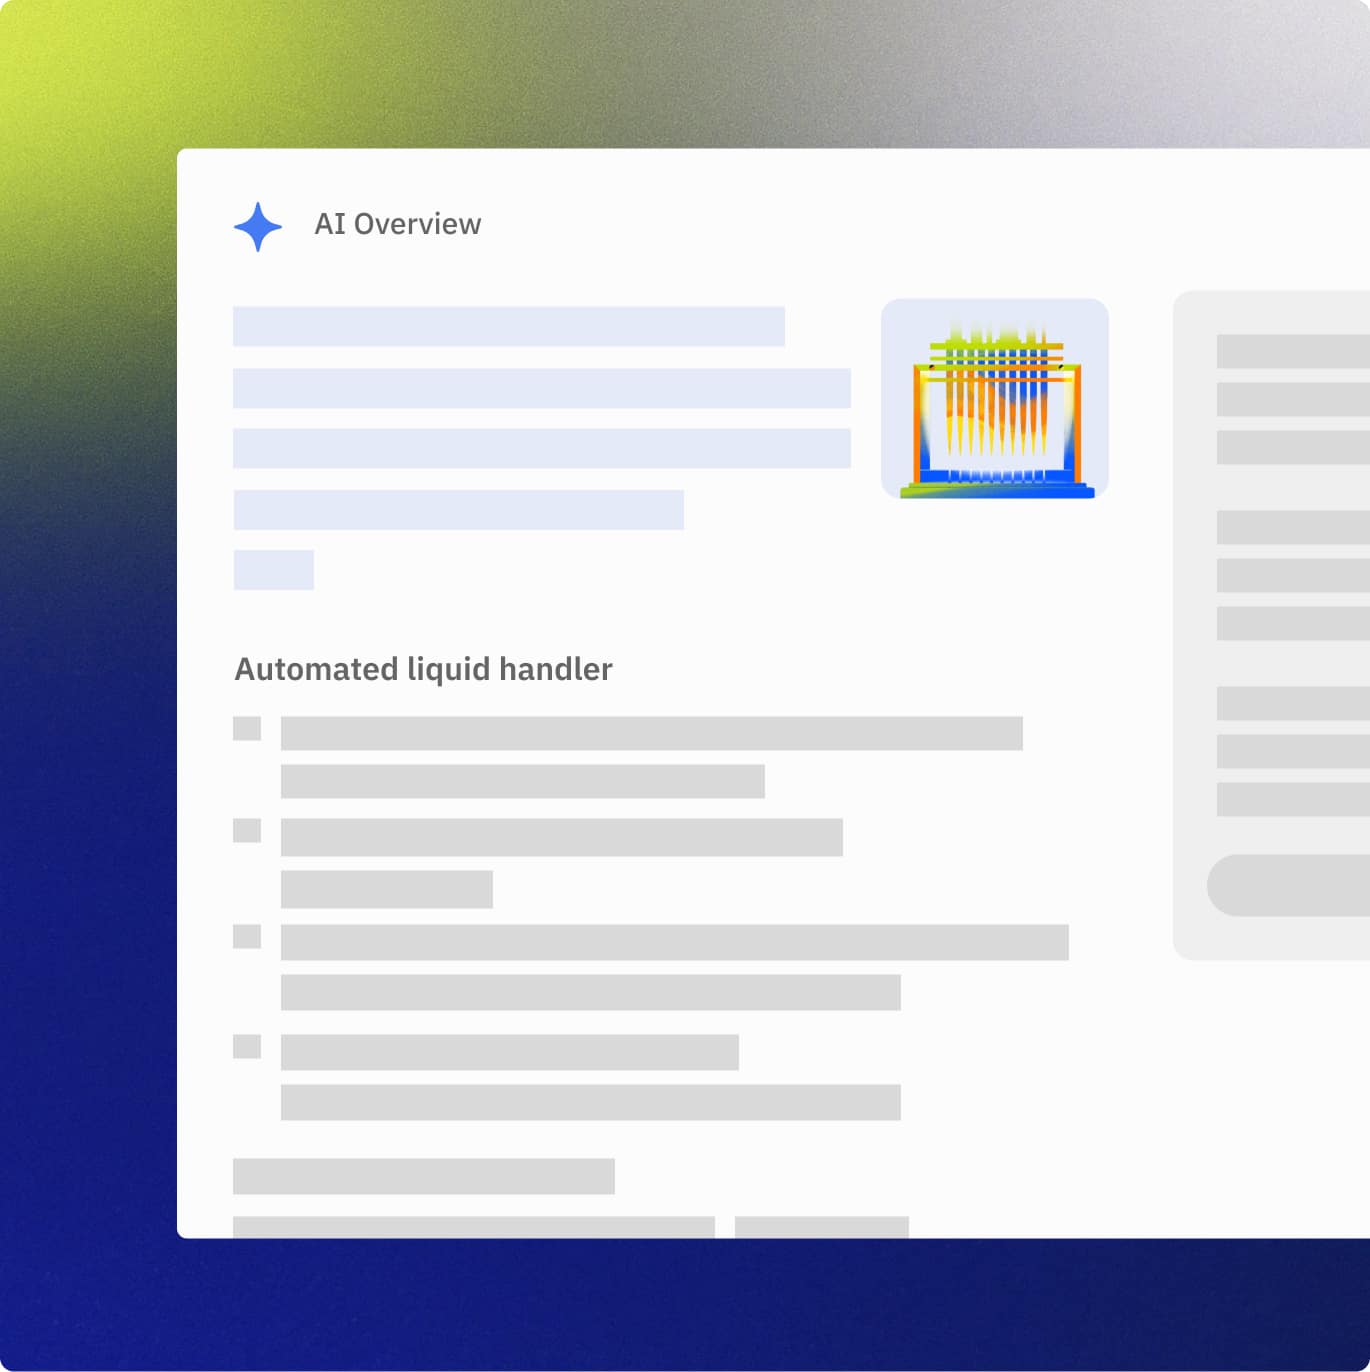Image resolution: width=1370 pixels, height=1372 pixels.
Task: Open the liquid handler illustration thumbnail
Action: [x=994, y=398]
